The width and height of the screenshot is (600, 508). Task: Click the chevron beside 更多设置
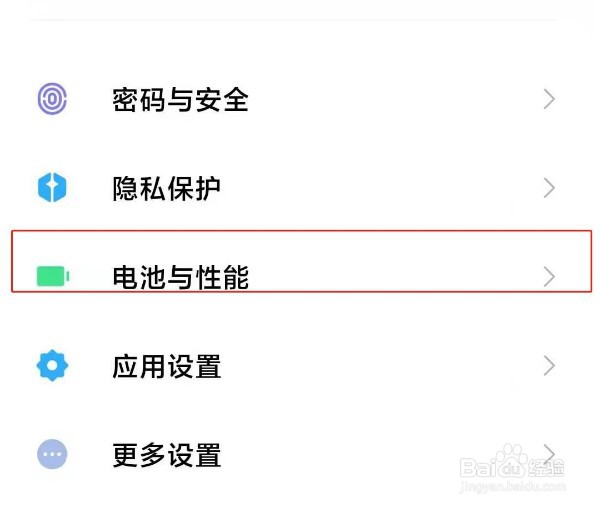(548, 451)
